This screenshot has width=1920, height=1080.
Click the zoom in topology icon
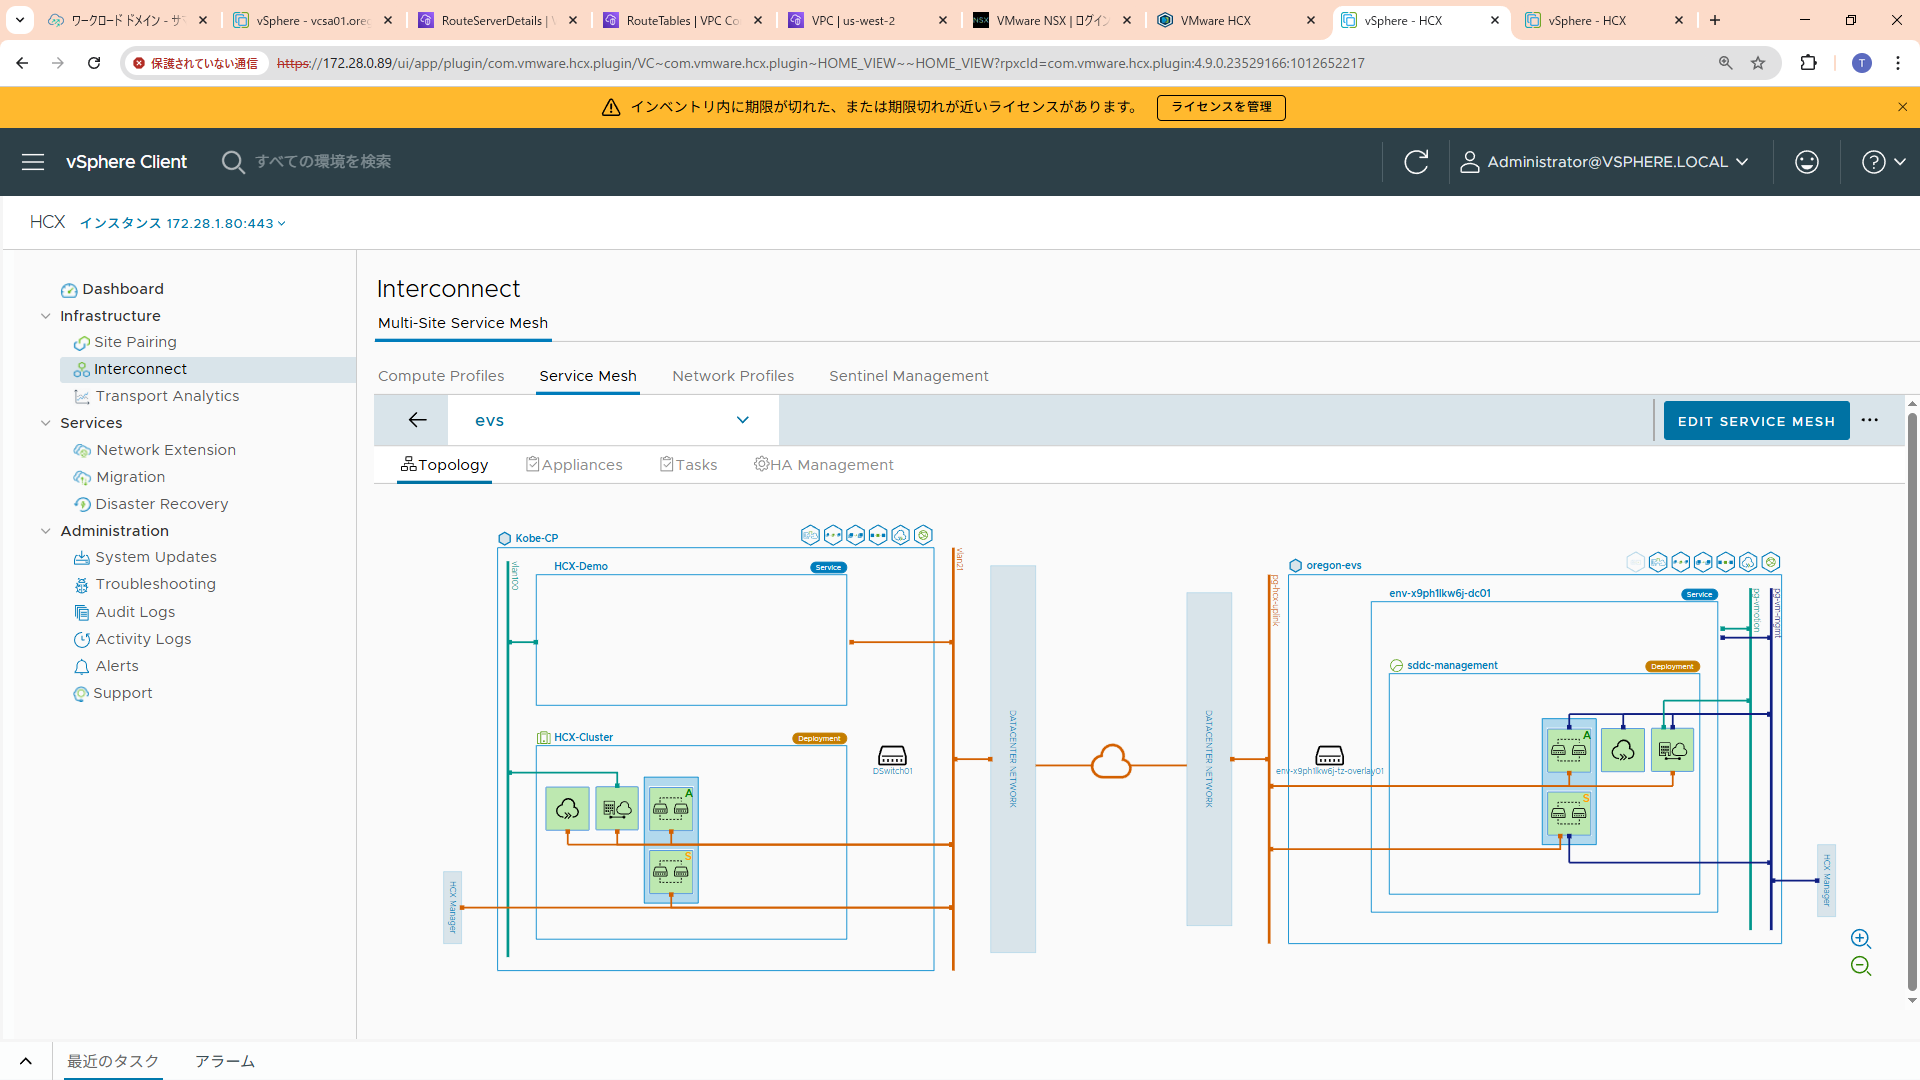coord(1860,939)
